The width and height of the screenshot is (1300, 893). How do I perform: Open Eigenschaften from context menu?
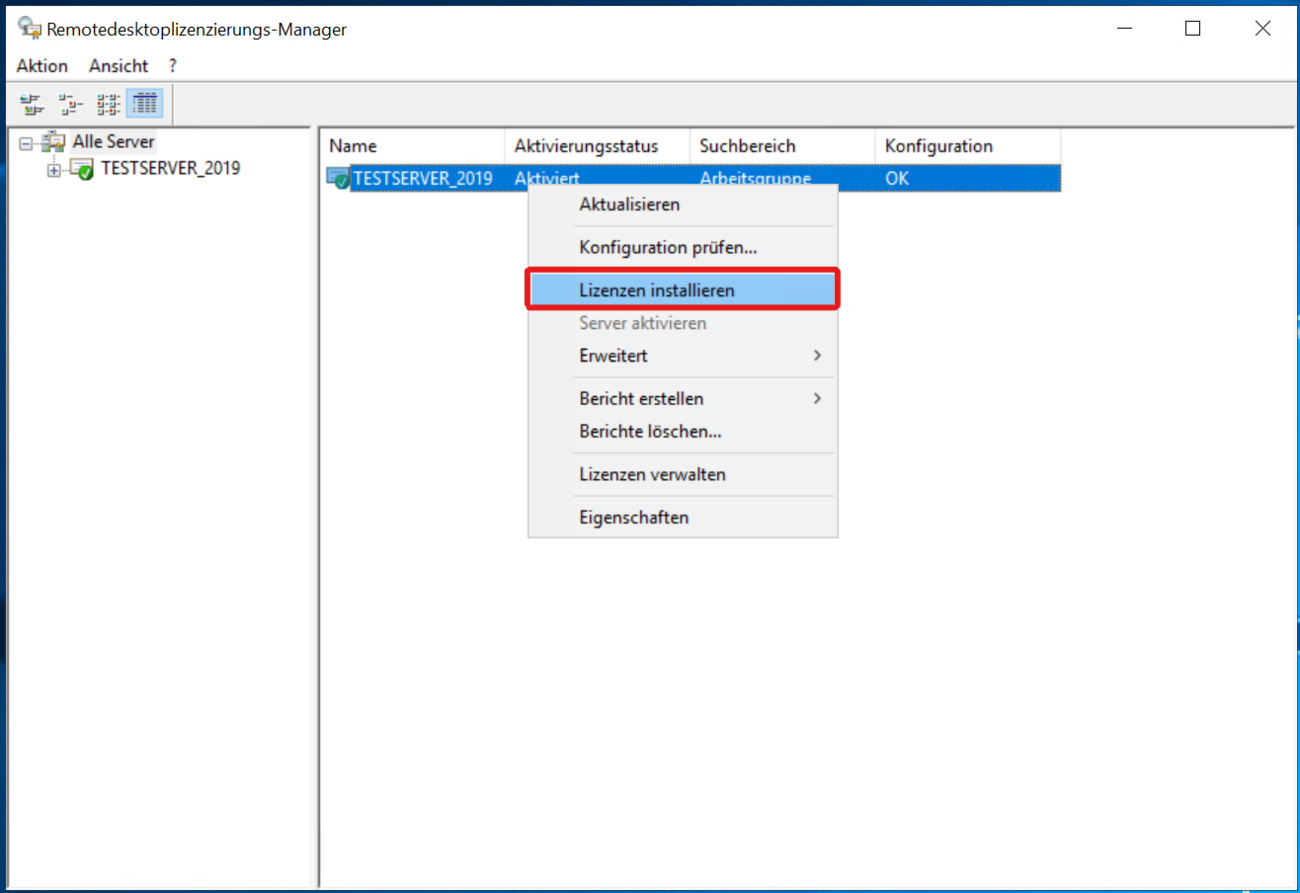[683, 517]
